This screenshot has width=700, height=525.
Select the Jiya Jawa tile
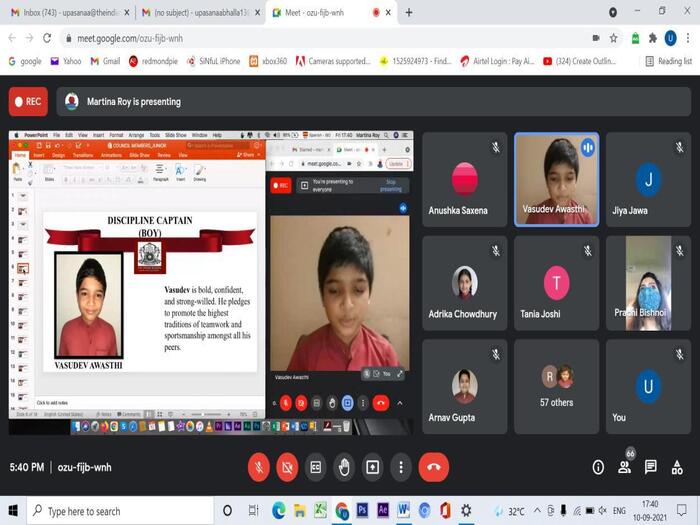[x=648, y=179]
